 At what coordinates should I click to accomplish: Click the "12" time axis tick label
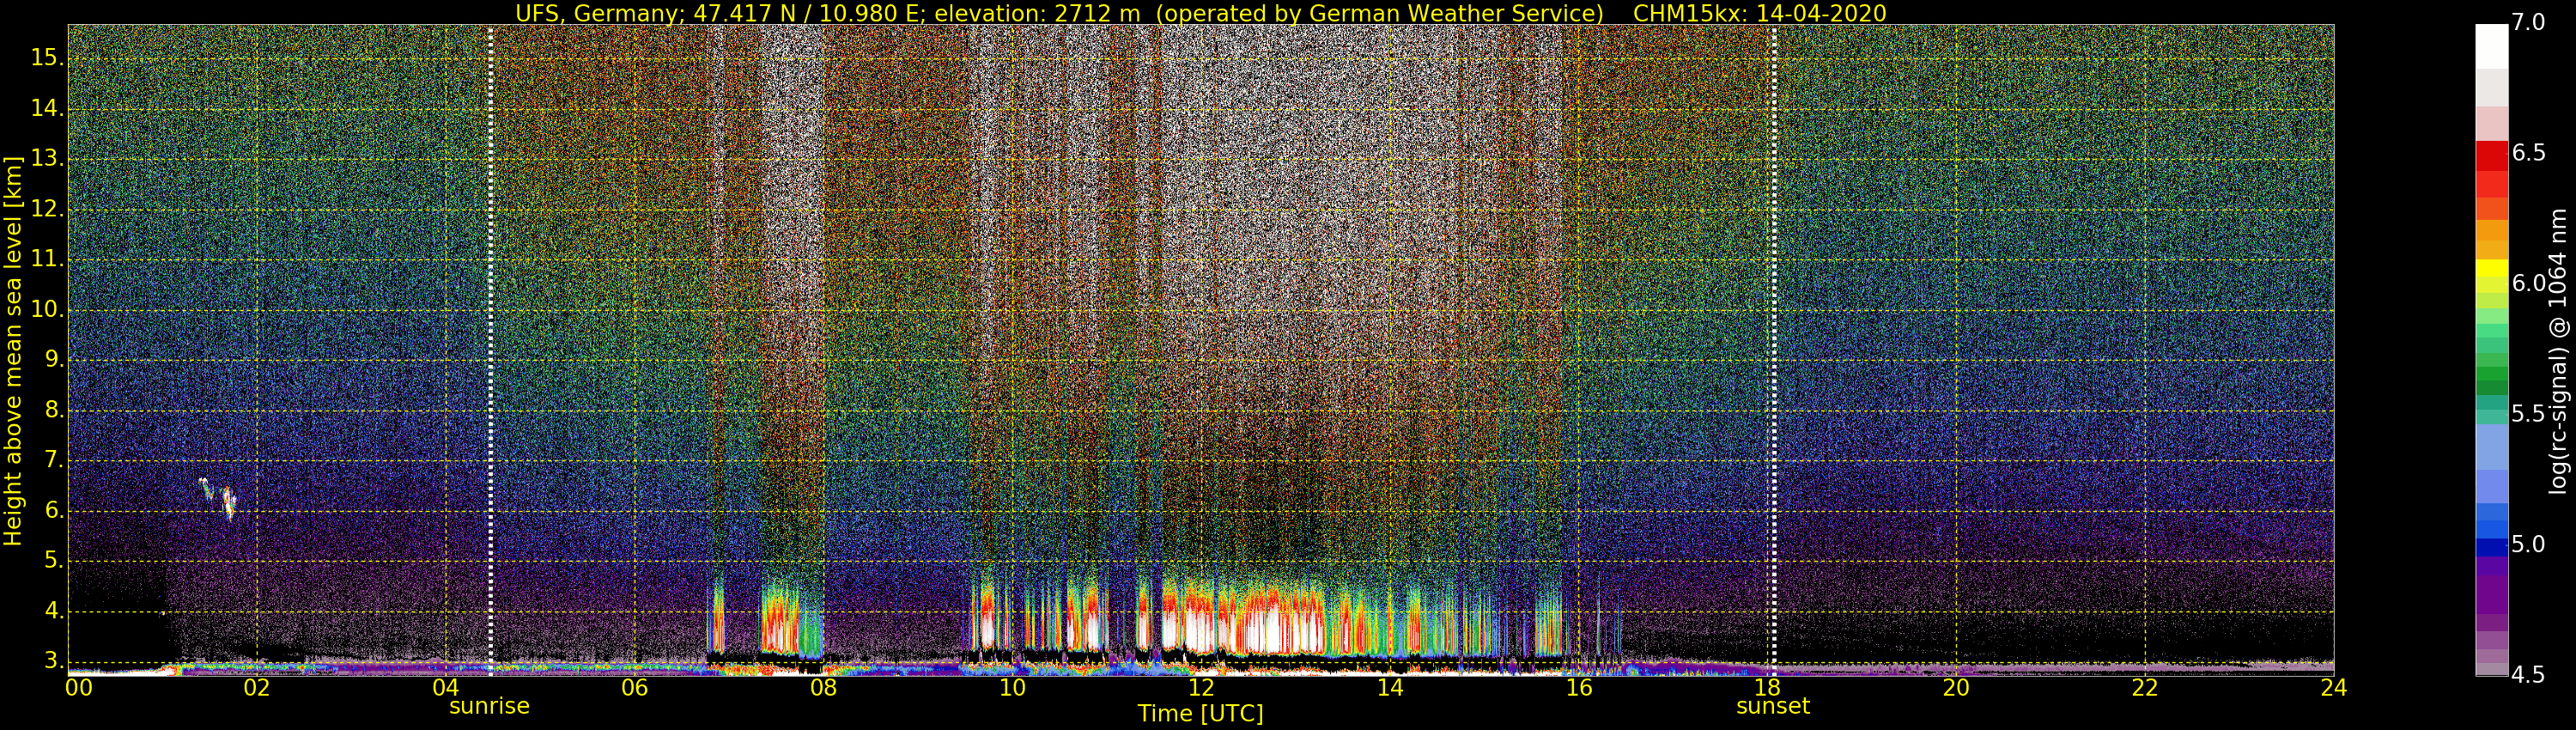coord(1201,688)
